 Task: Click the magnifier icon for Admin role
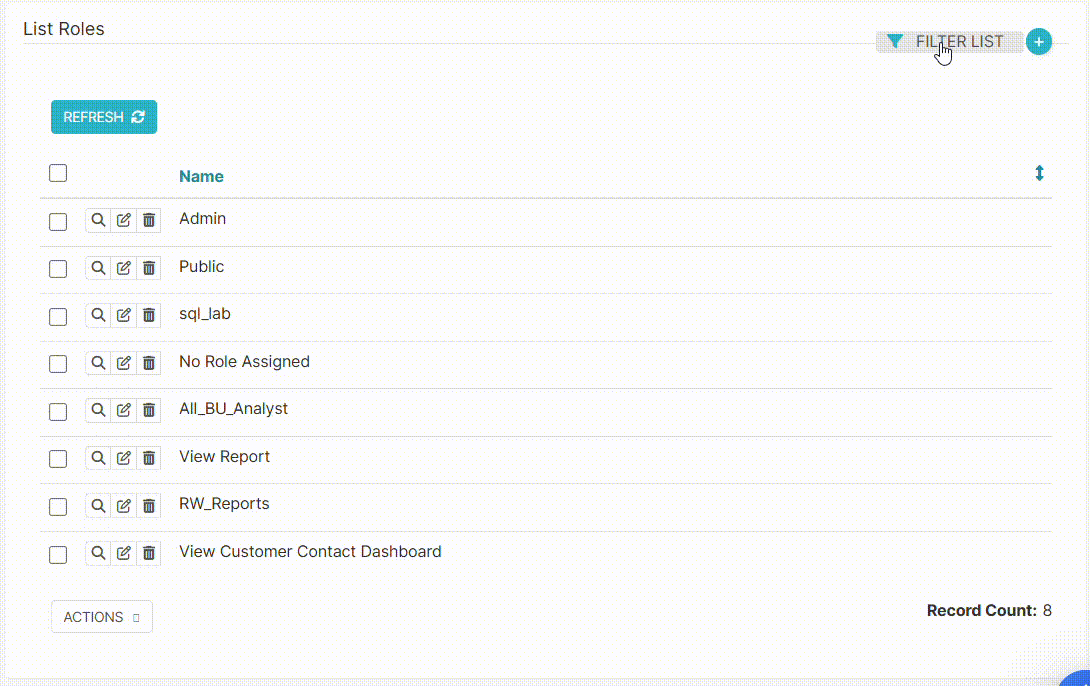click(98, 220)
